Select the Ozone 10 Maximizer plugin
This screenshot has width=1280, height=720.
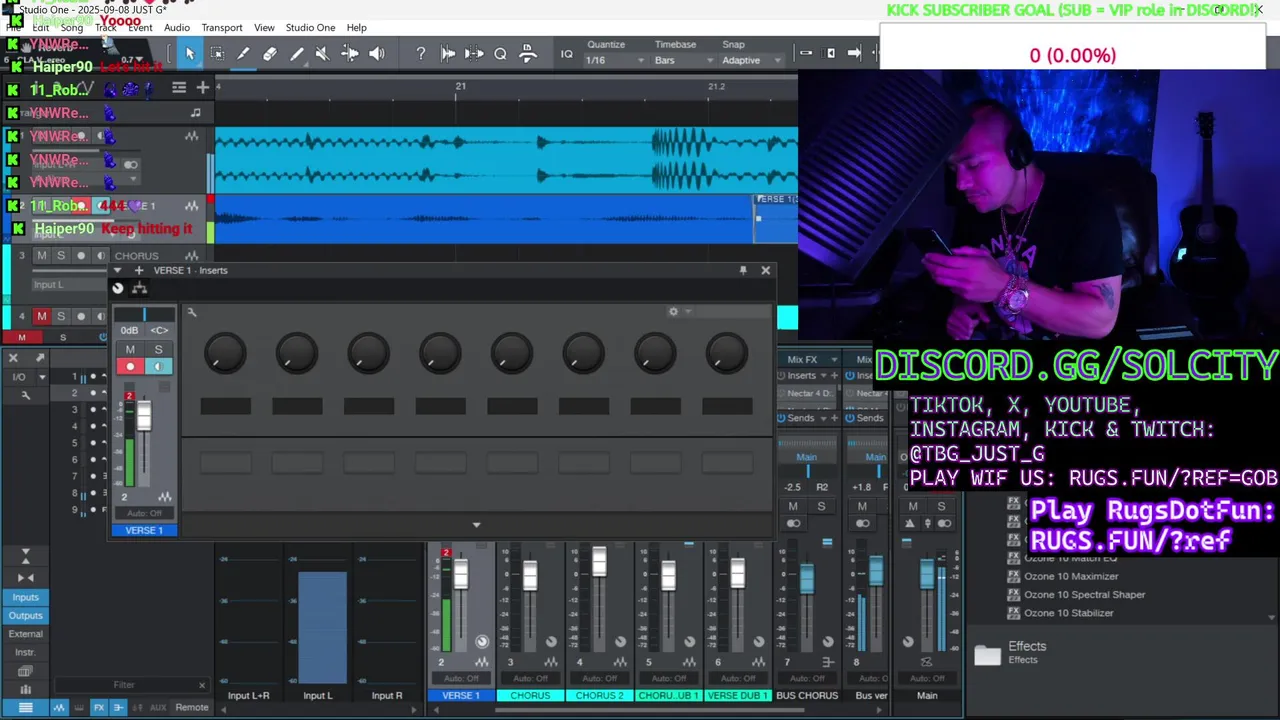(1071, 576)
